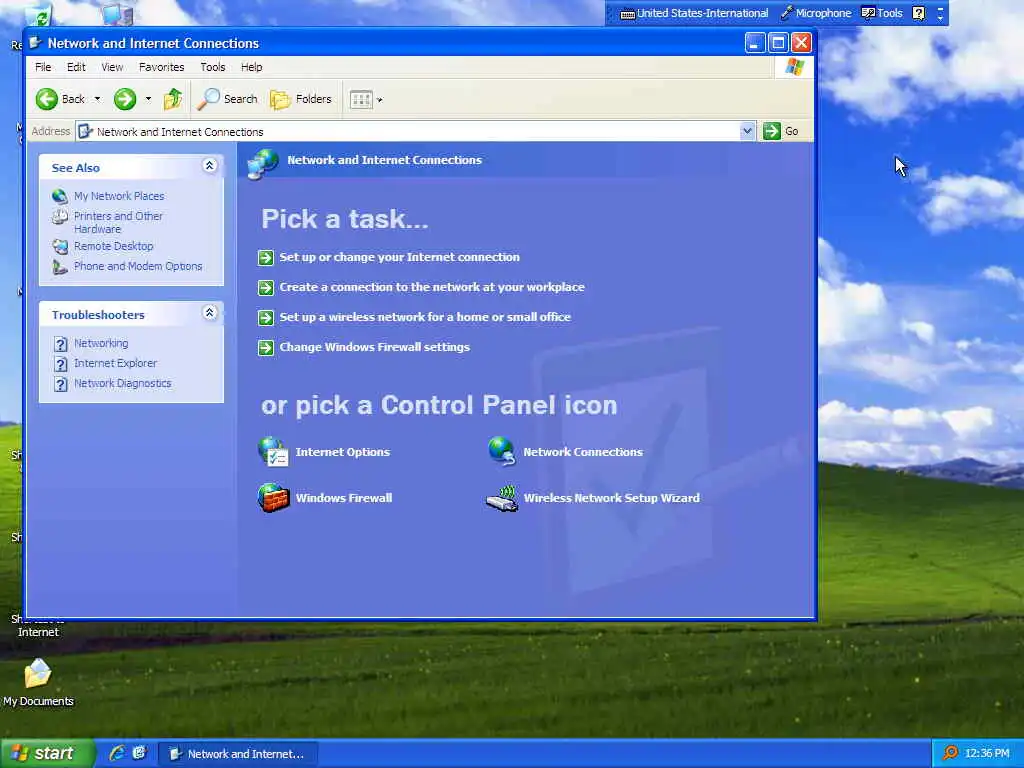Collapse the See Also panel
The image size is (1024, 768).
tap(210, 166)
